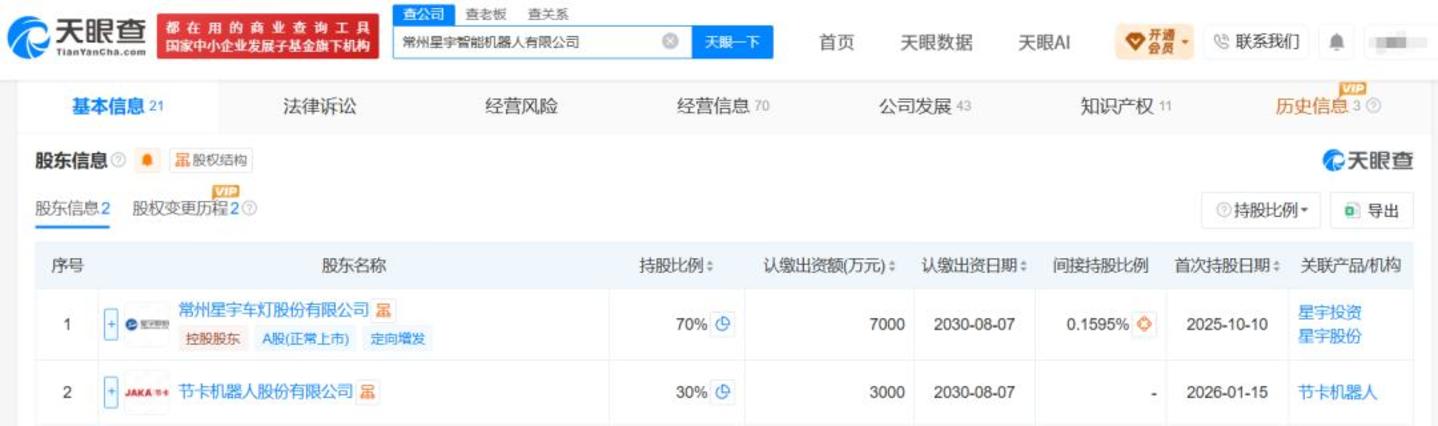Open the JAKA company logo thumbnail

pyautogui.click(x=146, y=392)
